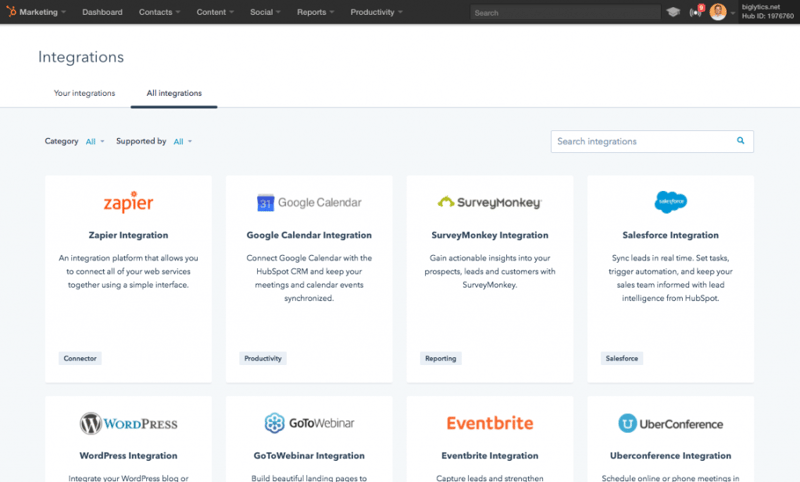Open the account dropdown arrow beside avatar

[733, 13]
